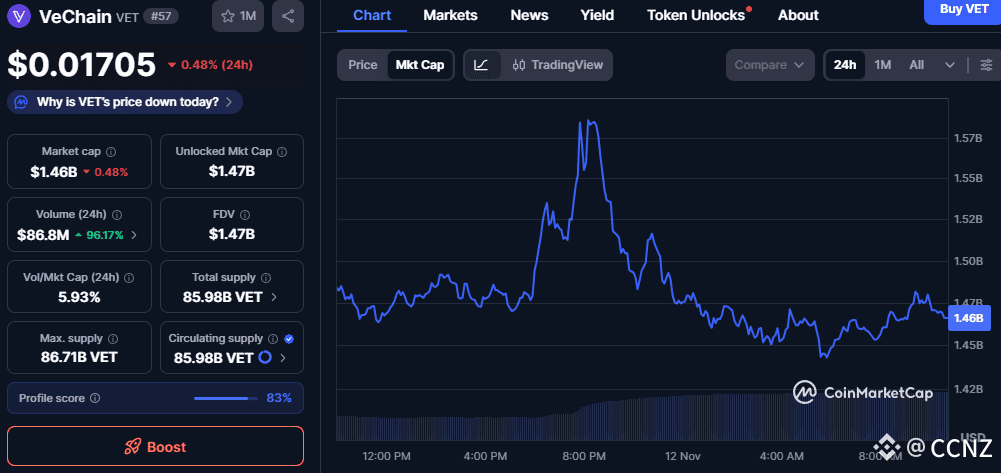The image size is (1001, 473).
Task: Open chart settings sliders icon
Action: coord(986,64)
